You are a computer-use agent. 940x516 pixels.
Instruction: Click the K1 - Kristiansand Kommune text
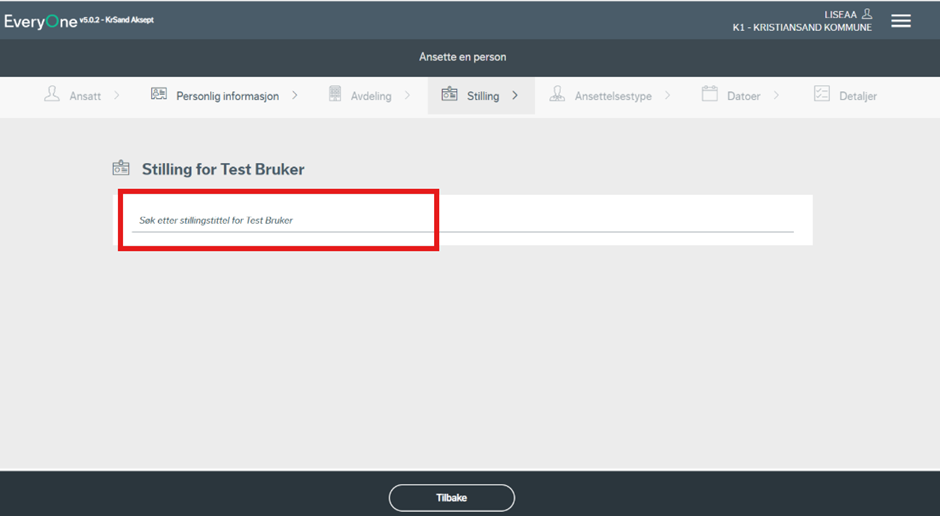(801, 27)
